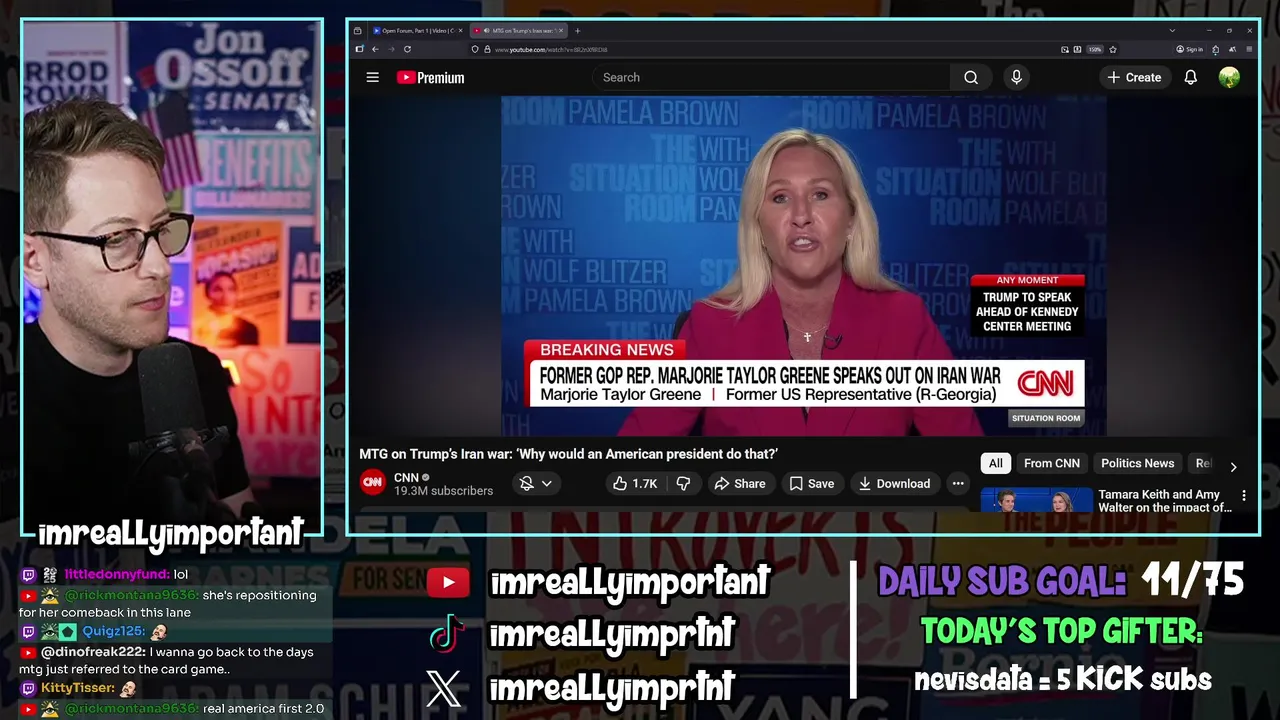Click chat username 'Quigz125'
Viewport: 1280px width, 720px height.
tap(113, 632)
